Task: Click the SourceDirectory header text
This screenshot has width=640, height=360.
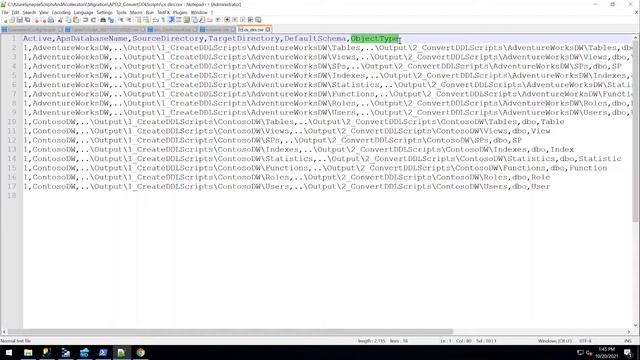Action: (168, 38)
